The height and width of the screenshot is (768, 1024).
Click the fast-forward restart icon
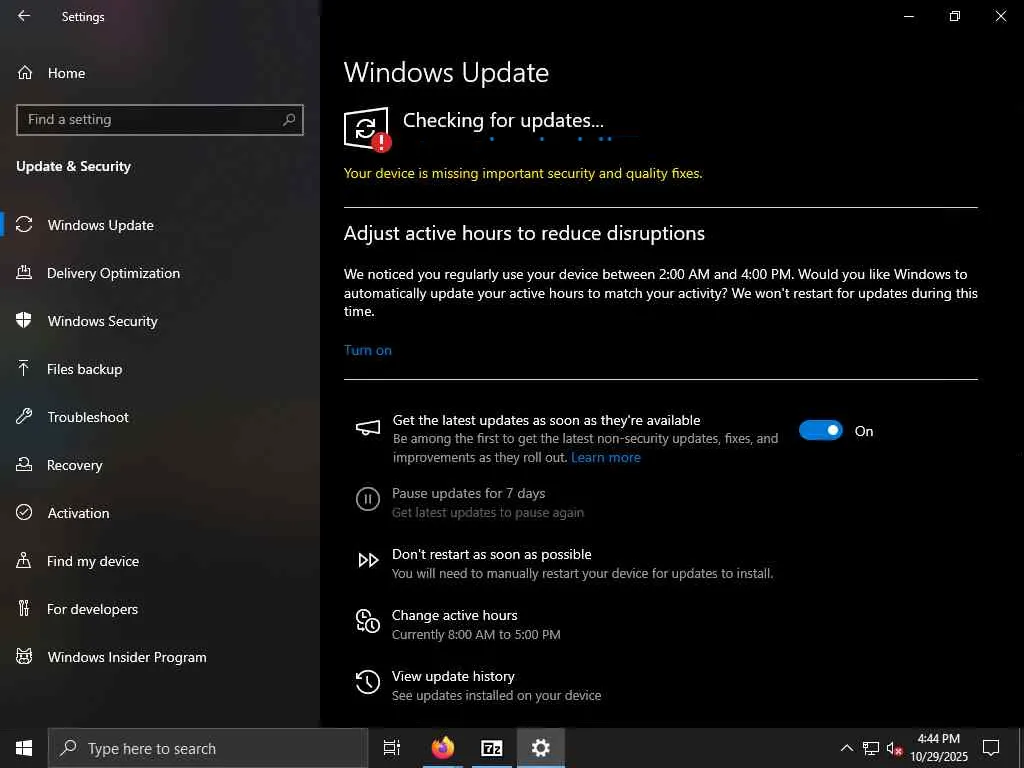368,560
